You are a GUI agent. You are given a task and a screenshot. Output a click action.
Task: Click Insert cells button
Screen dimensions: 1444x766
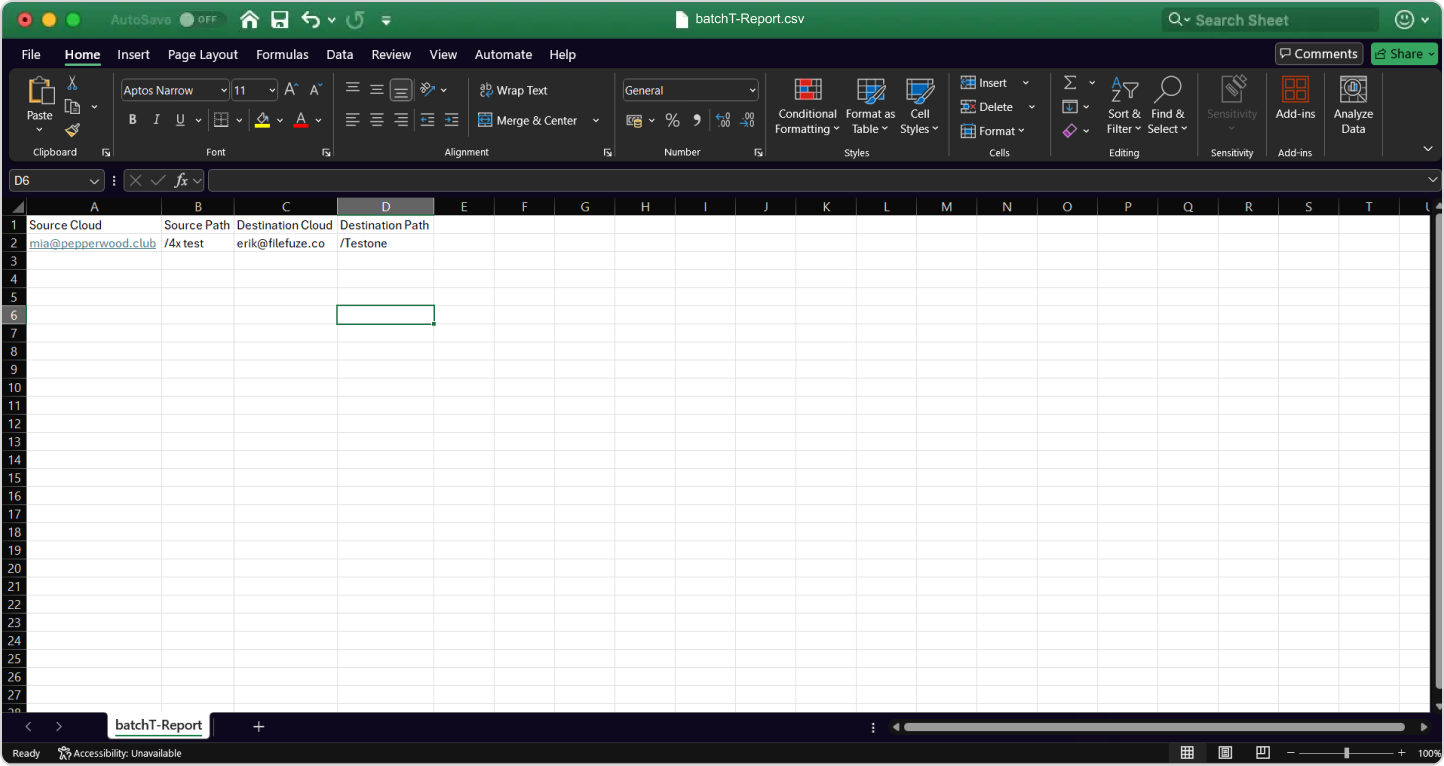coord(984,83)
